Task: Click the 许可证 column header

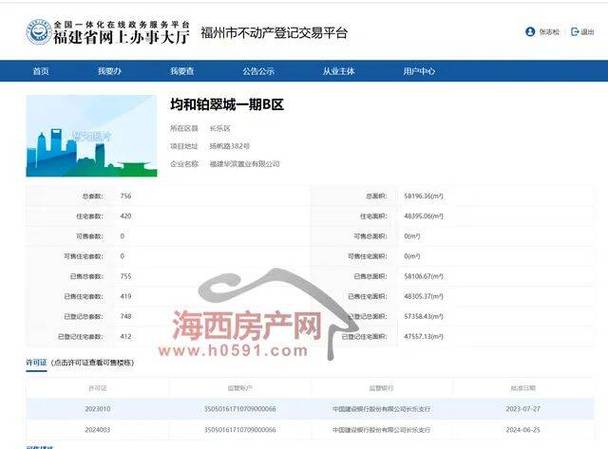Action: coord(97,388)
